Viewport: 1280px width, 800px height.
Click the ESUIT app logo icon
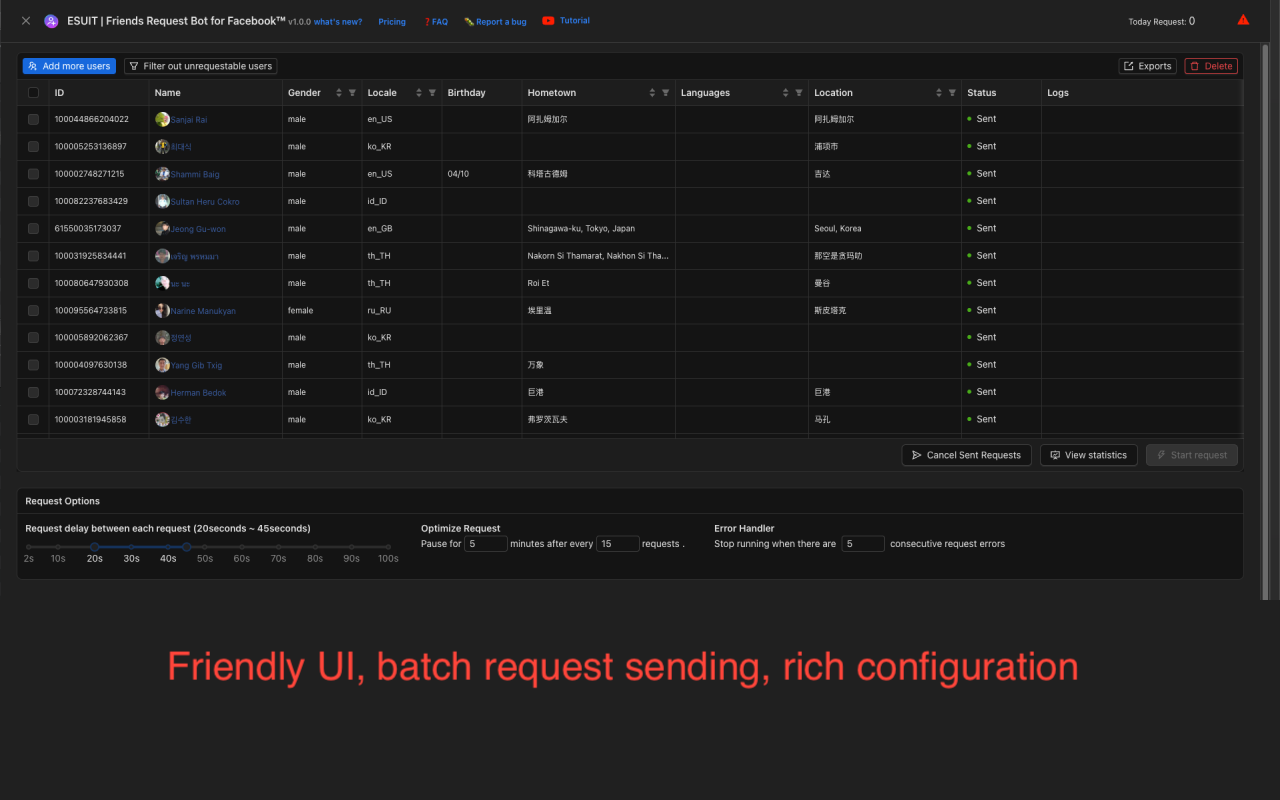tap(51, 20)
